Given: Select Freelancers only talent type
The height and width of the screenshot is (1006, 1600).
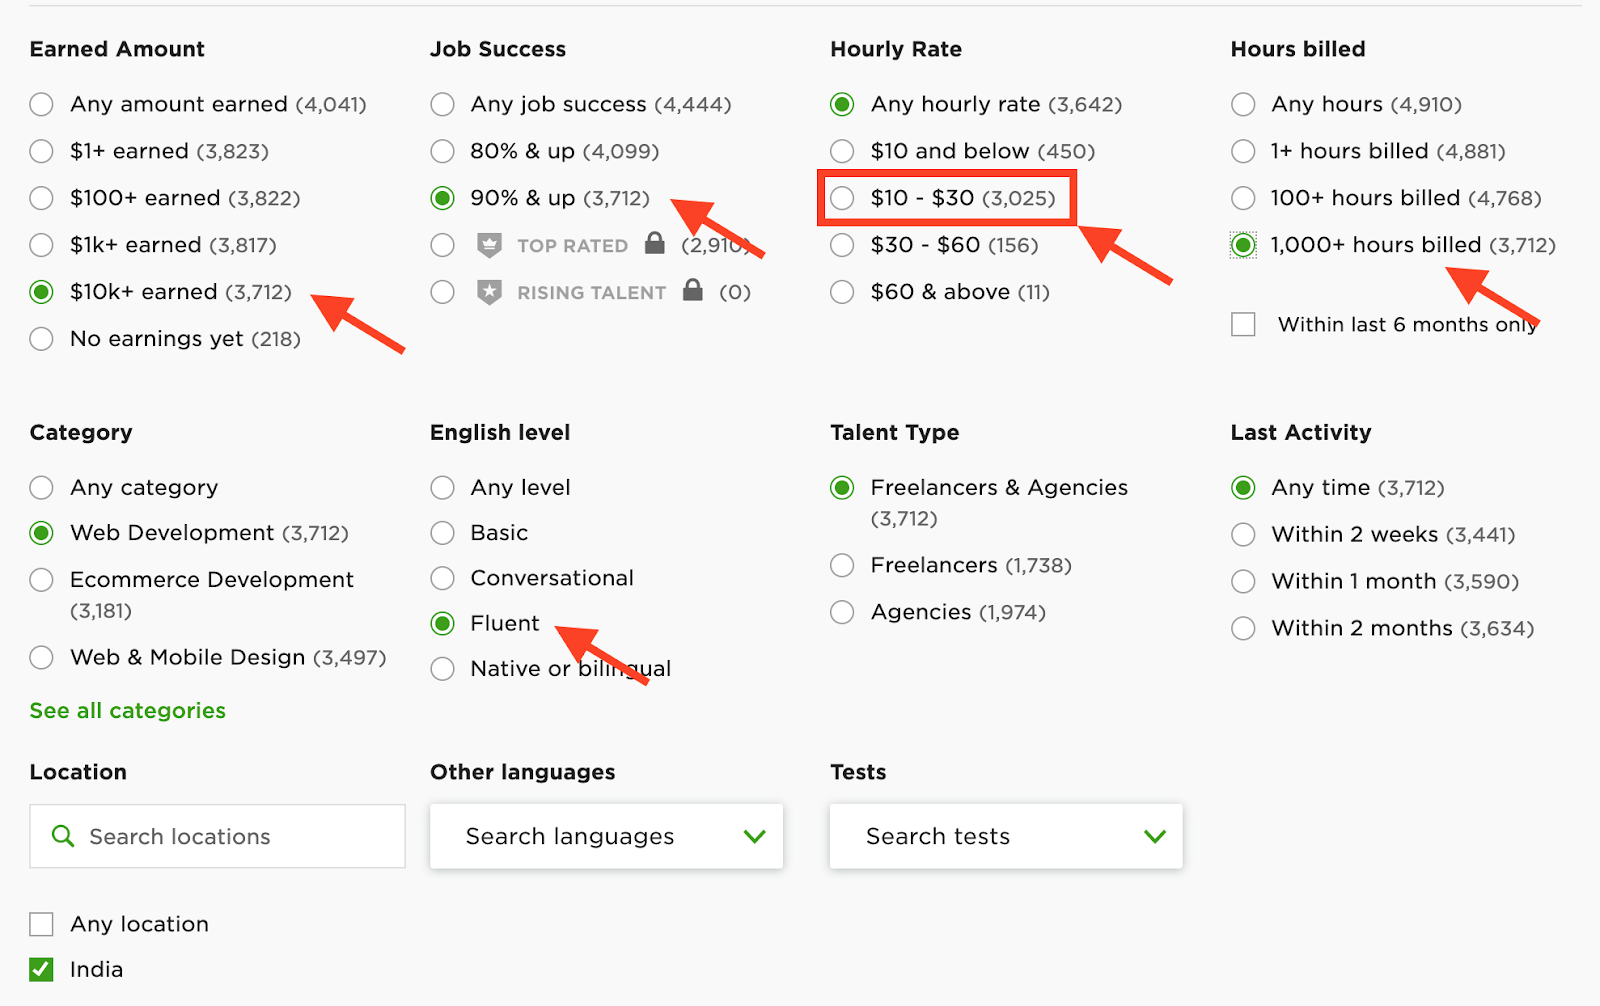Looking at the screenshot, I should [x=843, y=566].
